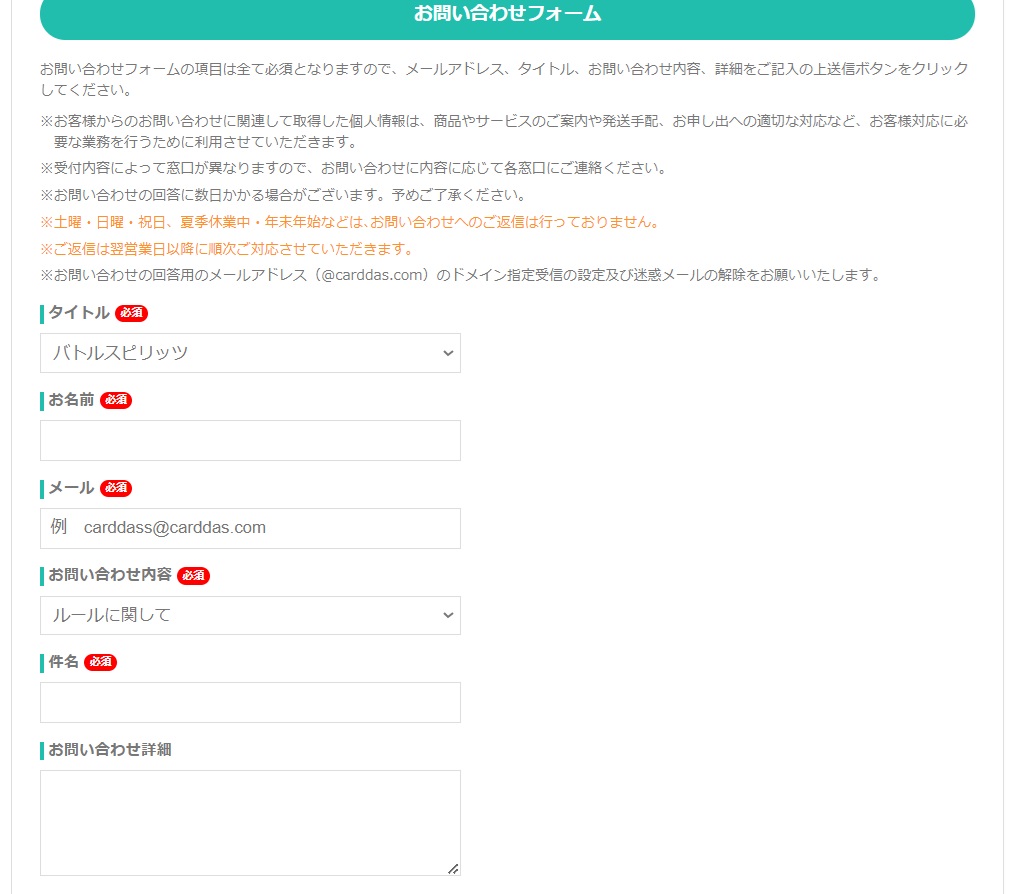Screen dimensions: 1011x894
Task: Click the green お問い合わせフォーム header banner
Action: click(x=507, y=14)
